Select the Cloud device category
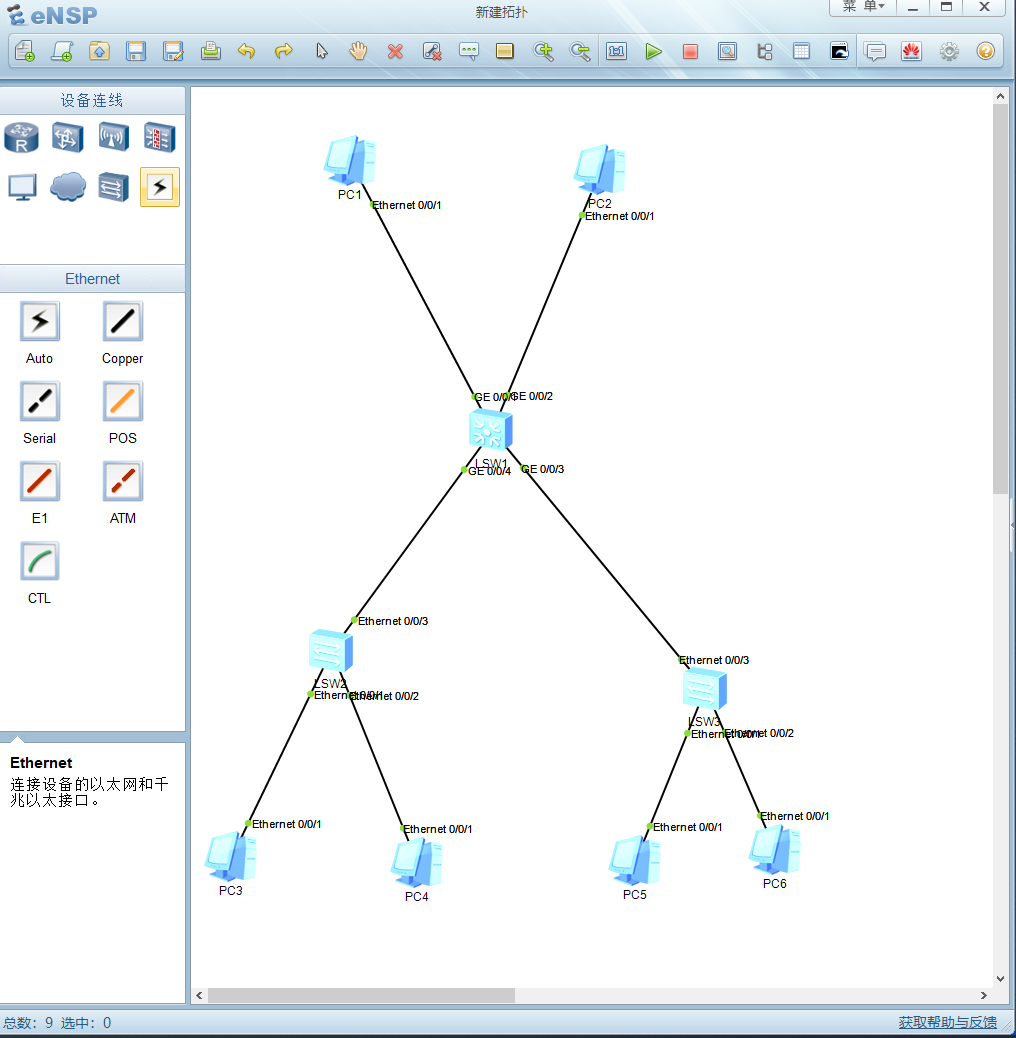Image resolution: width=1016 pixels, height=1038 pixels. (68, 187)
